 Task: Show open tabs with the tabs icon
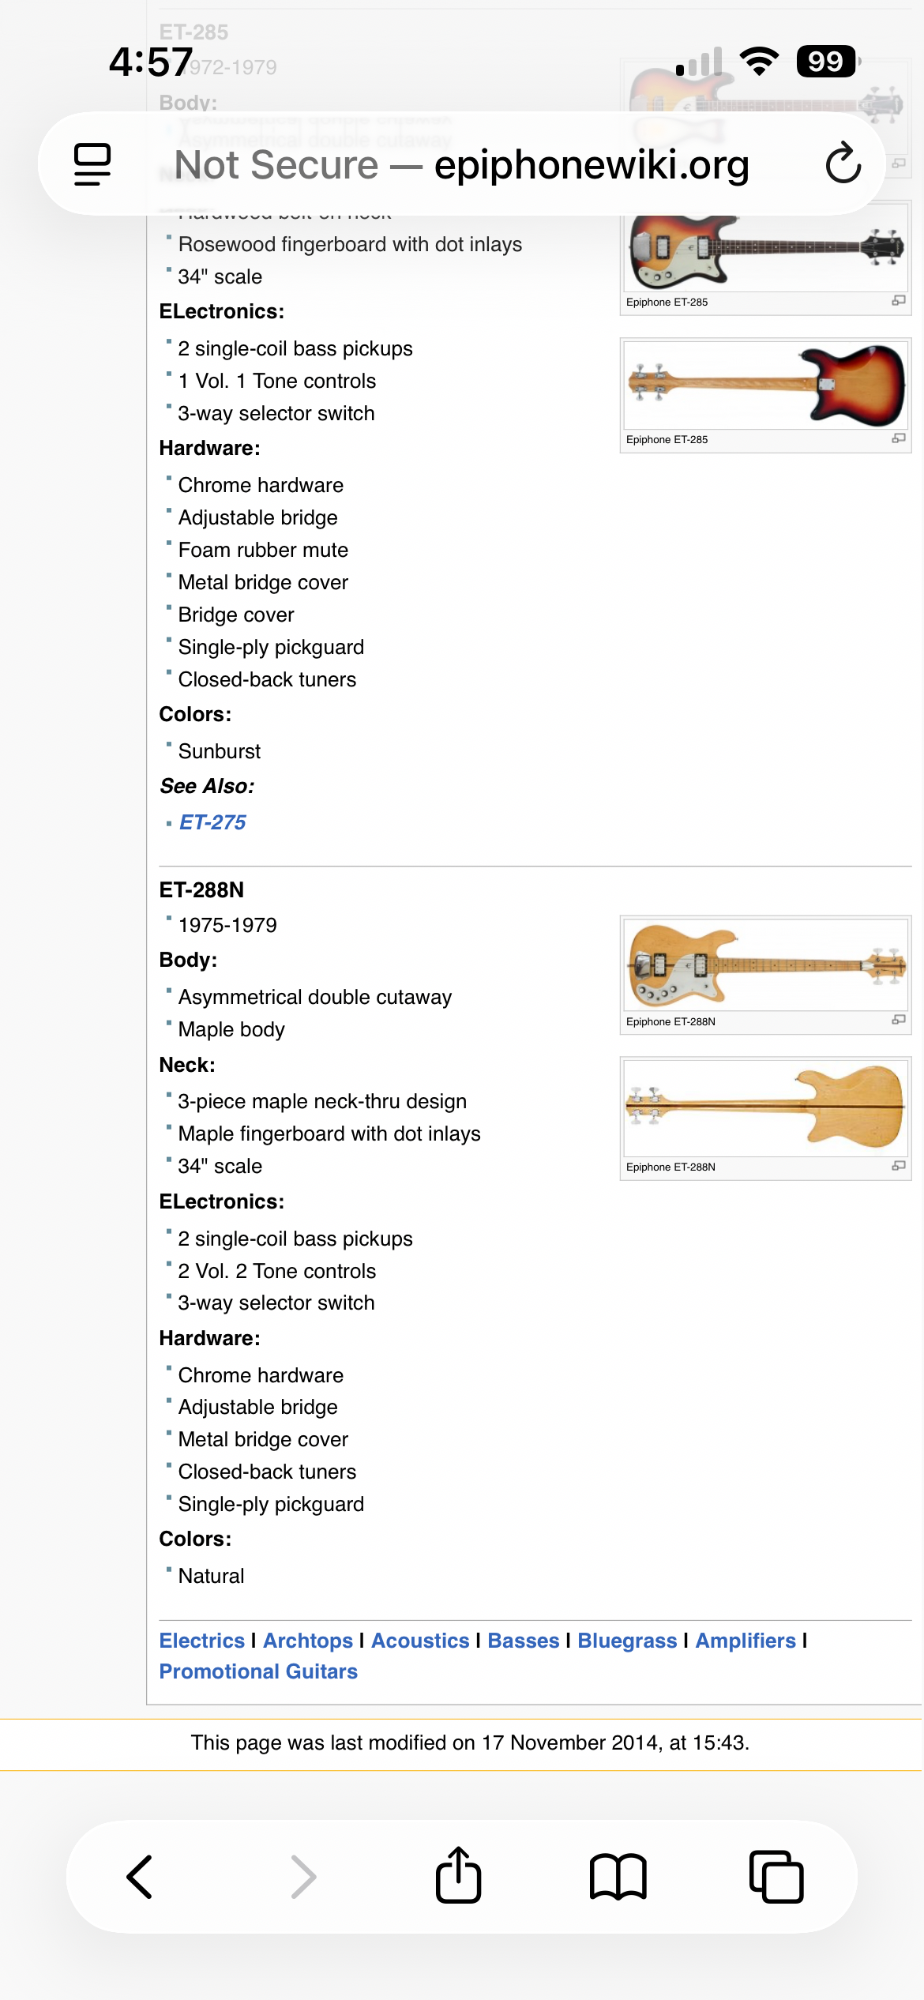pyautogui.click(x=776, y=1877)
